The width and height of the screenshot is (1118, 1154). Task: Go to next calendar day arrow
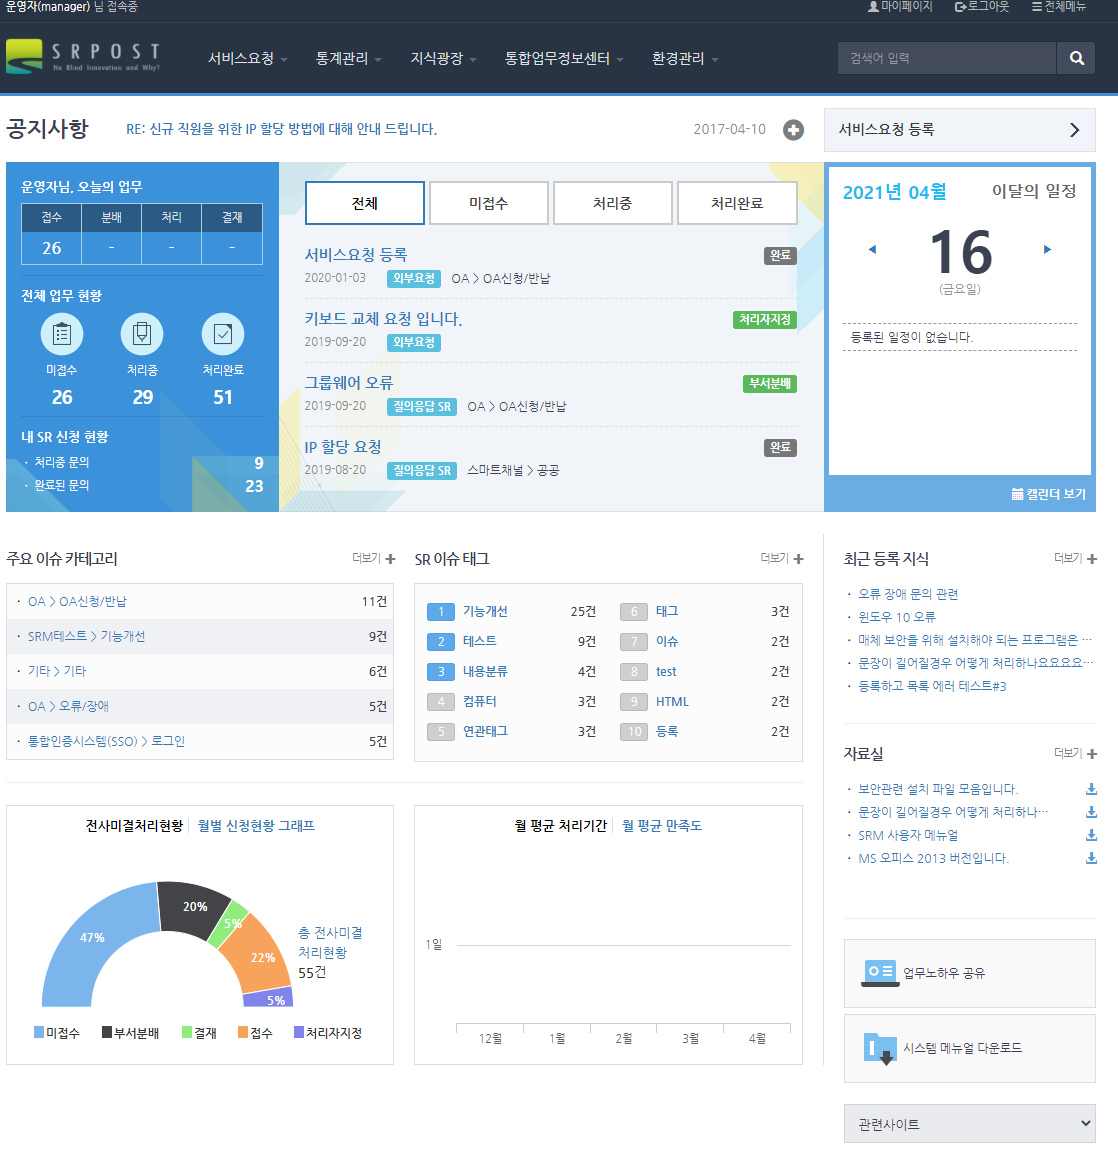click(x=1047, y=249)
